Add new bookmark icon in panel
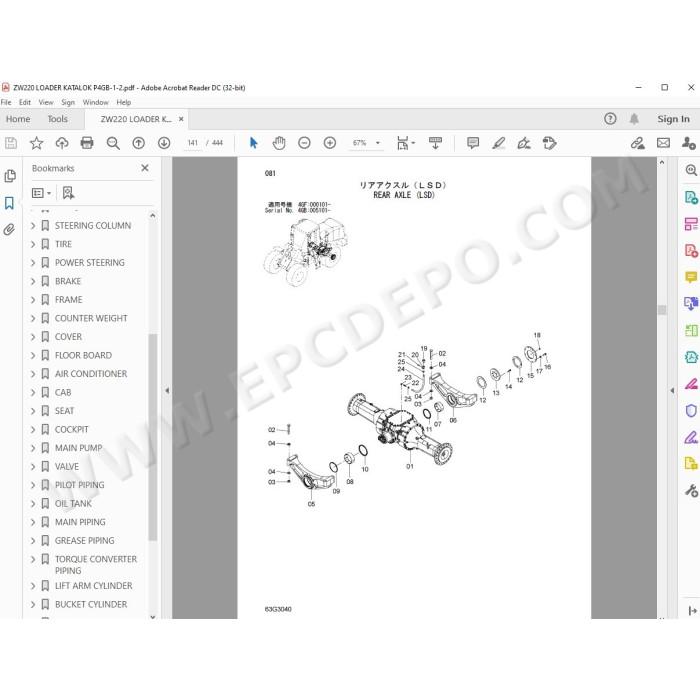This screenshot has height=700, width=700. [x=68, y=193]
